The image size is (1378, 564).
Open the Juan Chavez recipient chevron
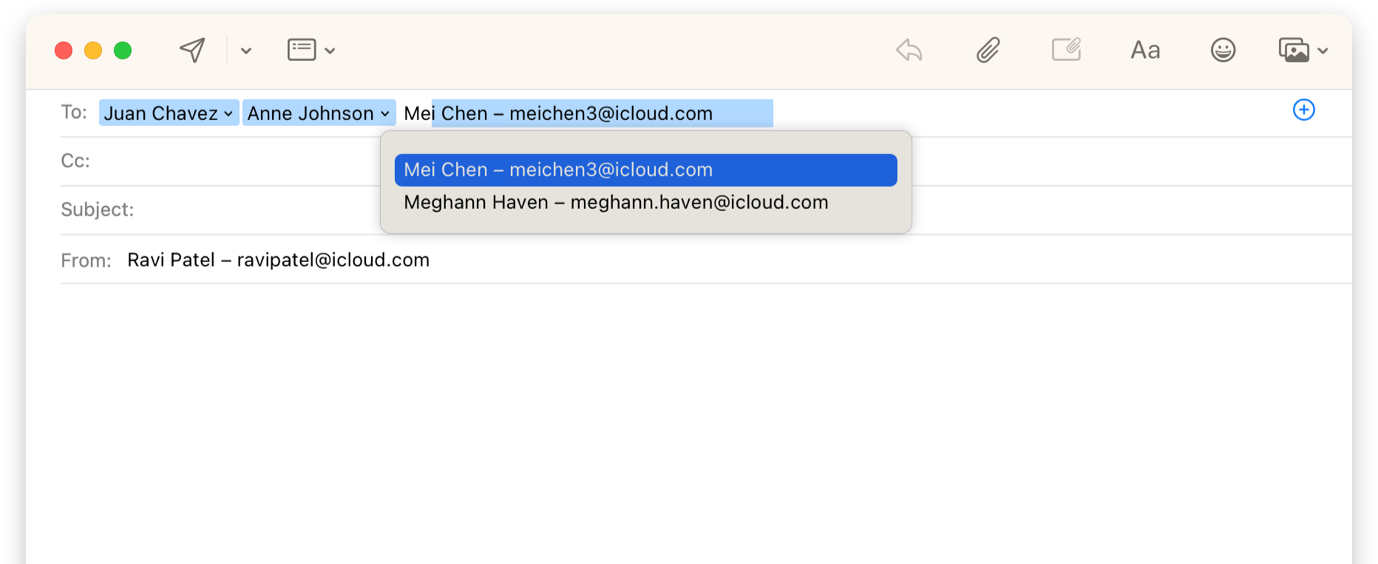(x=229, y=114)
